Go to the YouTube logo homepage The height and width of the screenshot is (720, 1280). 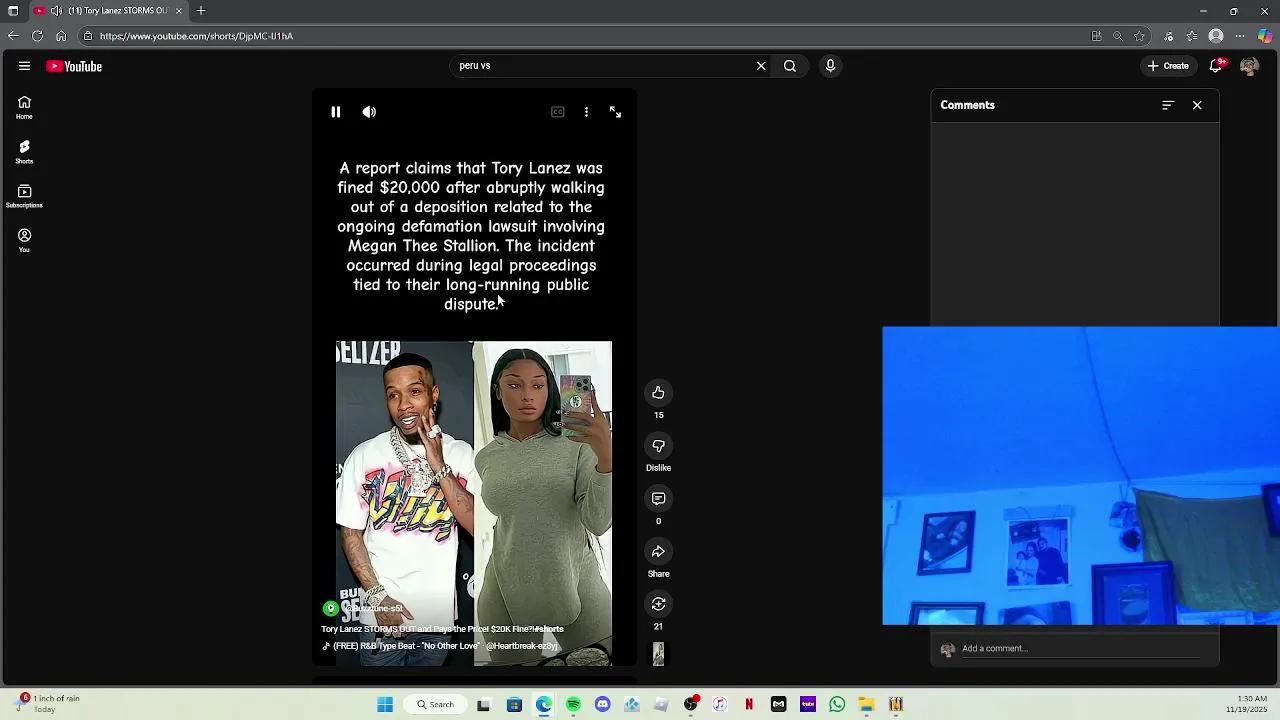75,66
